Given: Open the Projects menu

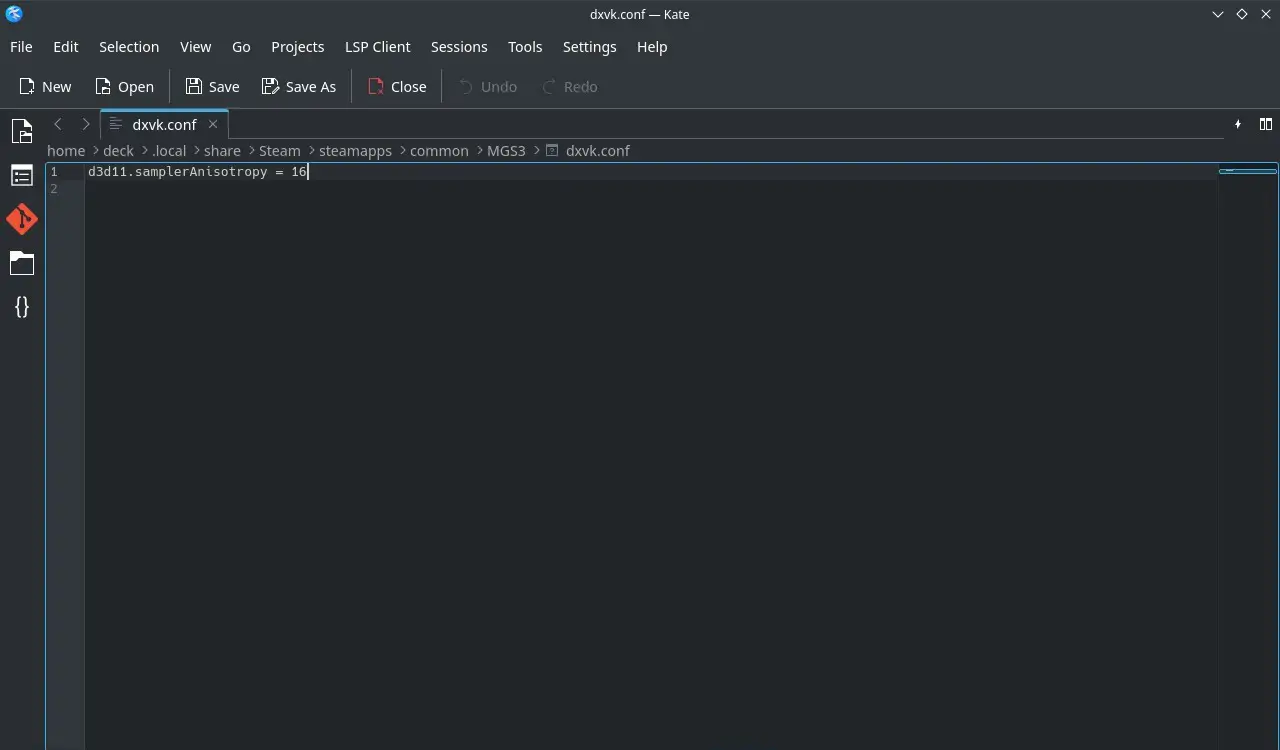Looking at the screenshot, I should click(298, 47).
